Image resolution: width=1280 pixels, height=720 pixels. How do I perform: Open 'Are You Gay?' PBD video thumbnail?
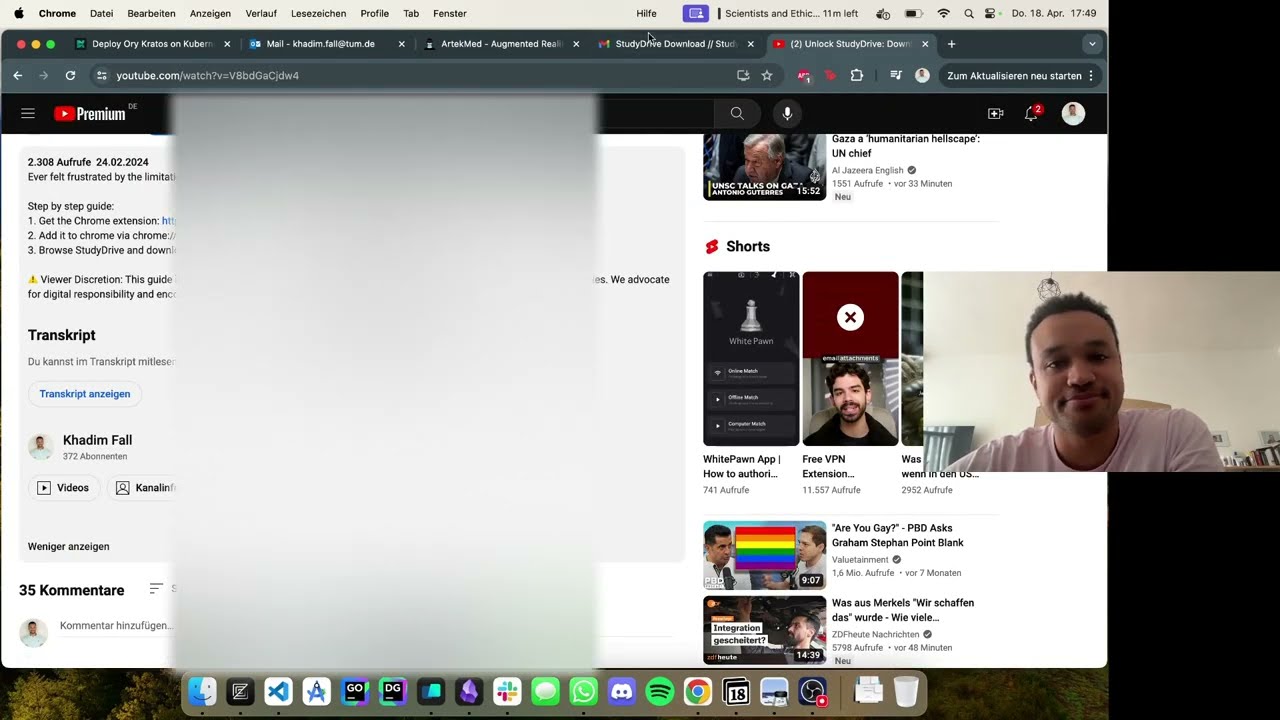(x=765, y=555)
